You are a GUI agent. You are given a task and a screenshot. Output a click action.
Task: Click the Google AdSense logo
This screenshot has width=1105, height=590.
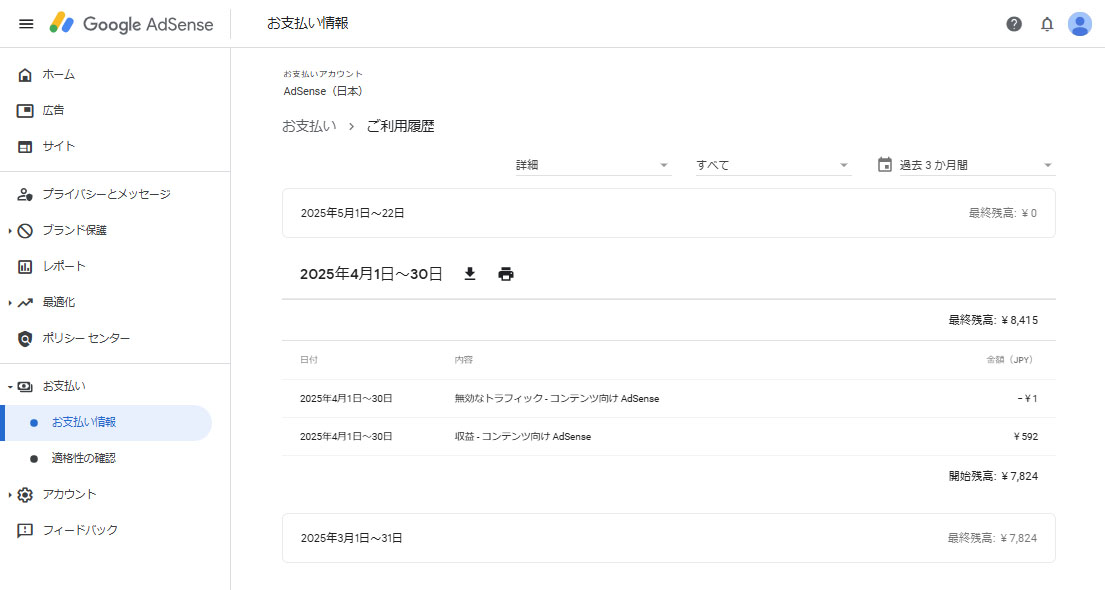click(131, 24)
